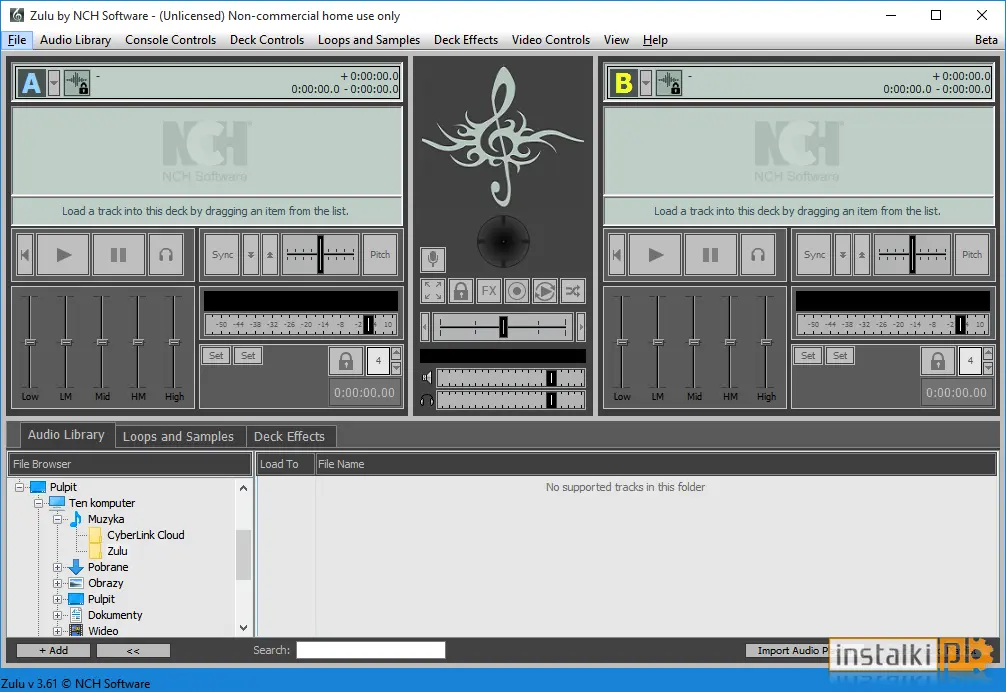Click the headphones volume icon
1006x692 pixels.
pos(427,401)
